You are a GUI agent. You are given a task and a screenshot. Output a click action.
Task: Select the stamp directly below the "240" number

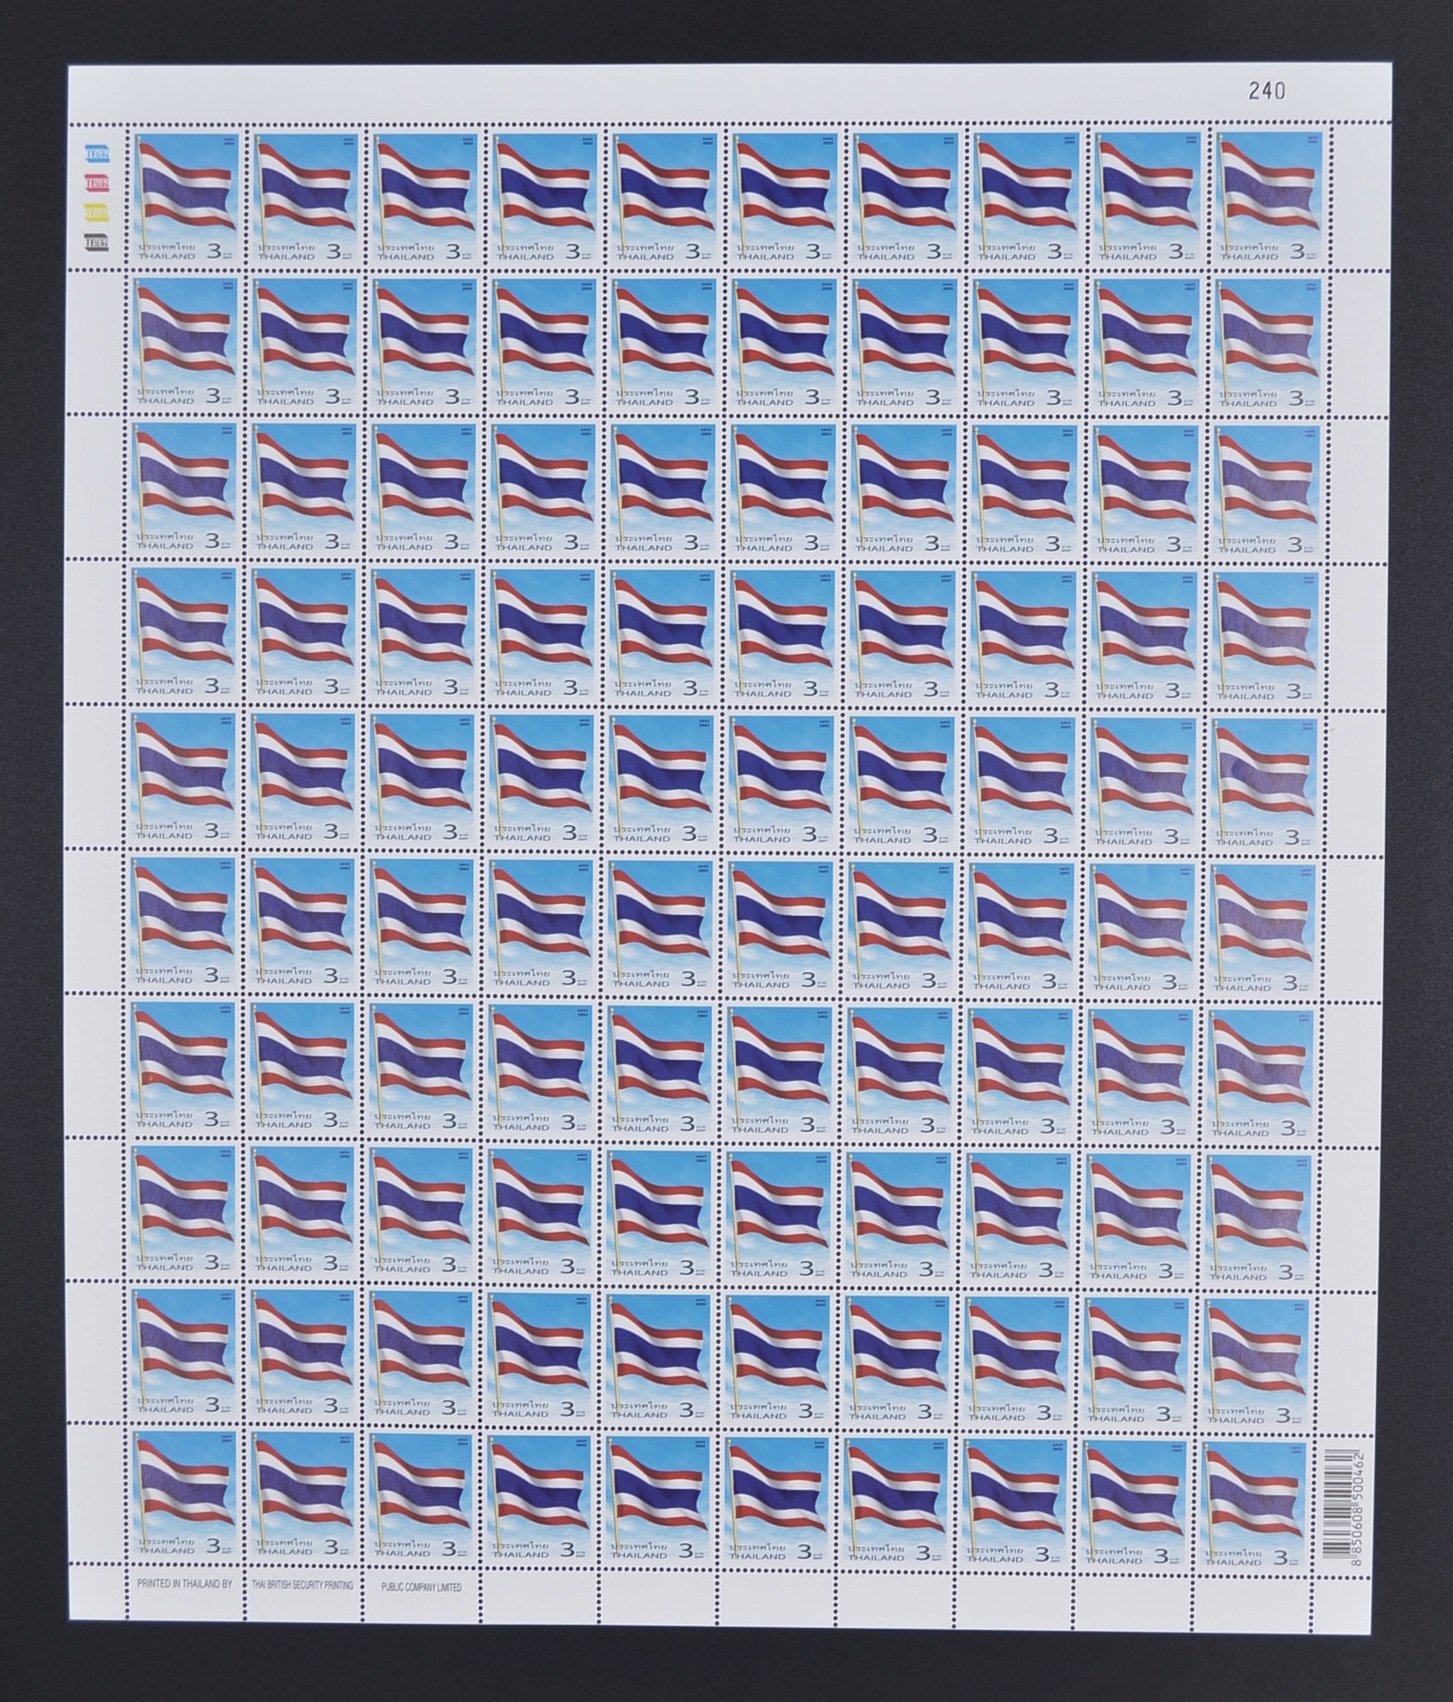(x=1267, y=198)
